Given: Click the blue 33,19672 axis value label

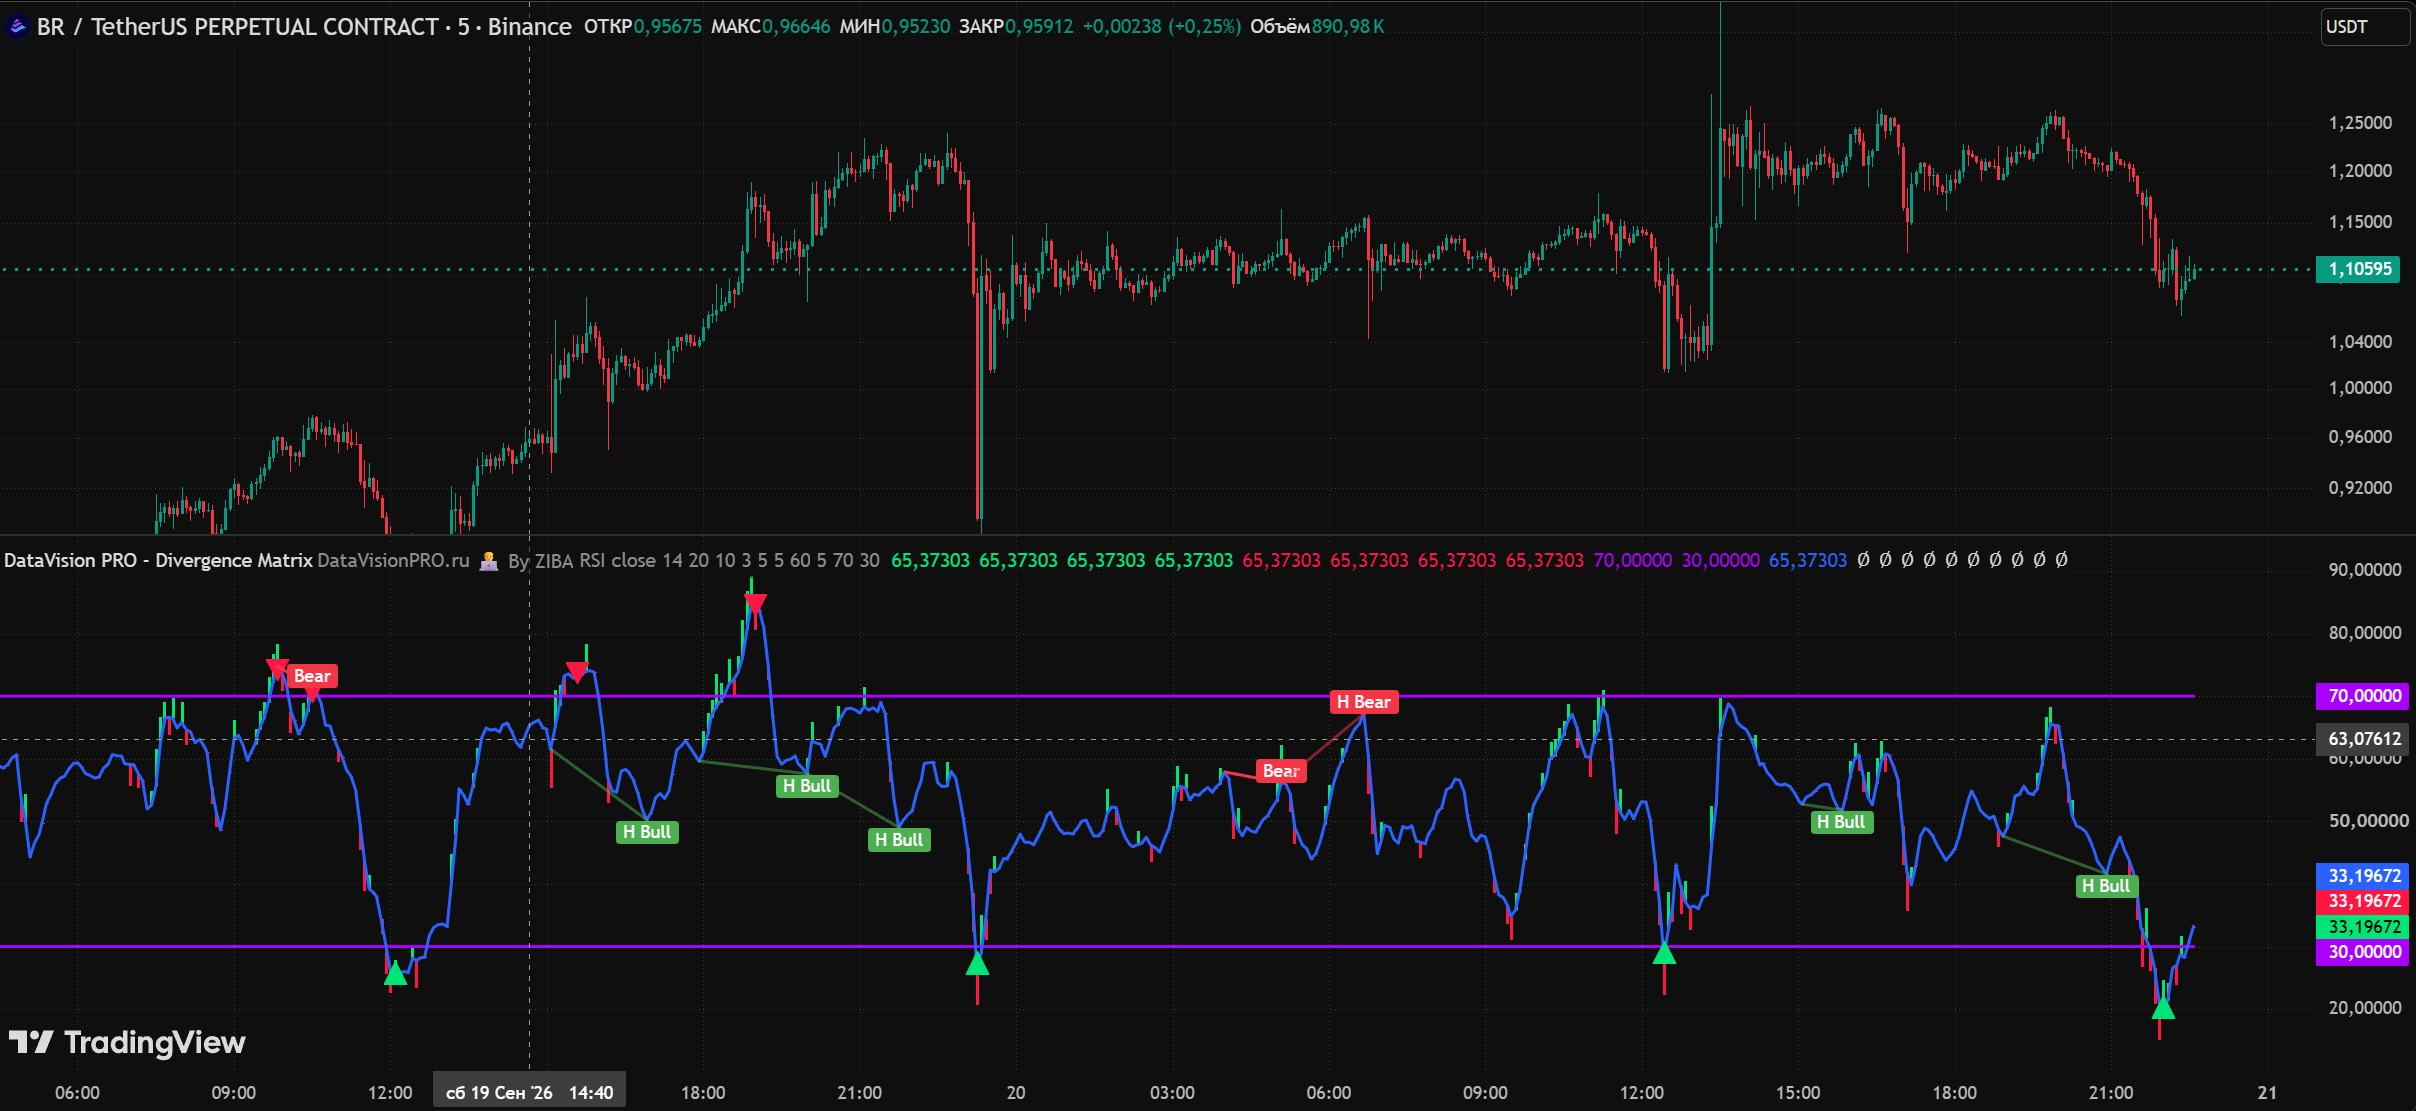Looking at the screenshot, I should tap(2363, 876).
